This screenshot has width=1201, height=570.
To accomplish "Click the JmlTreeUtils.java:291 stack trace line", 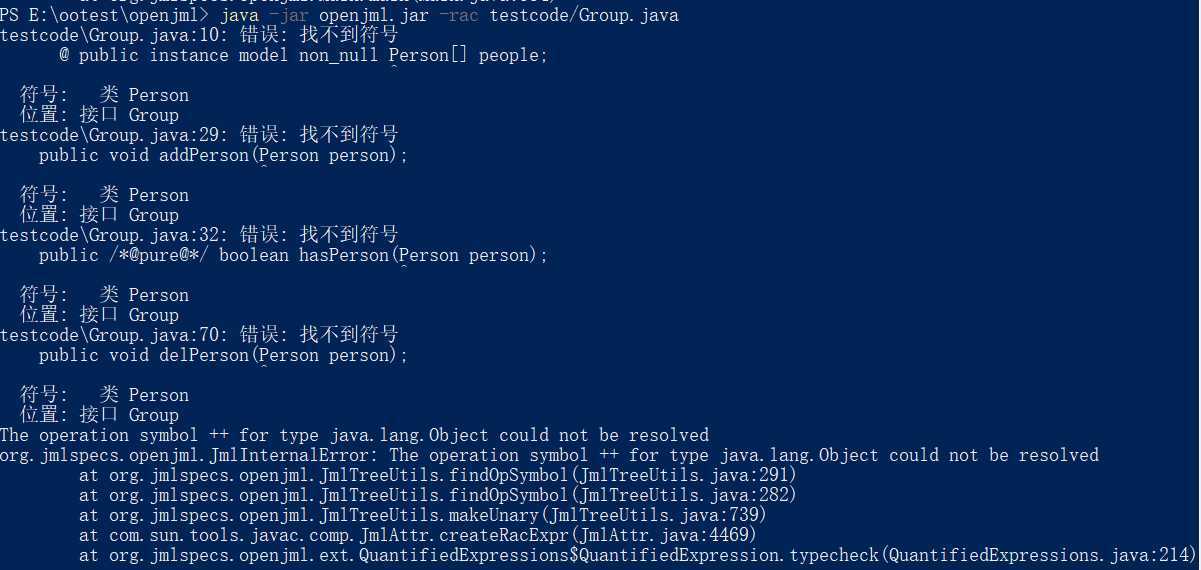I will tap(438, 475).
